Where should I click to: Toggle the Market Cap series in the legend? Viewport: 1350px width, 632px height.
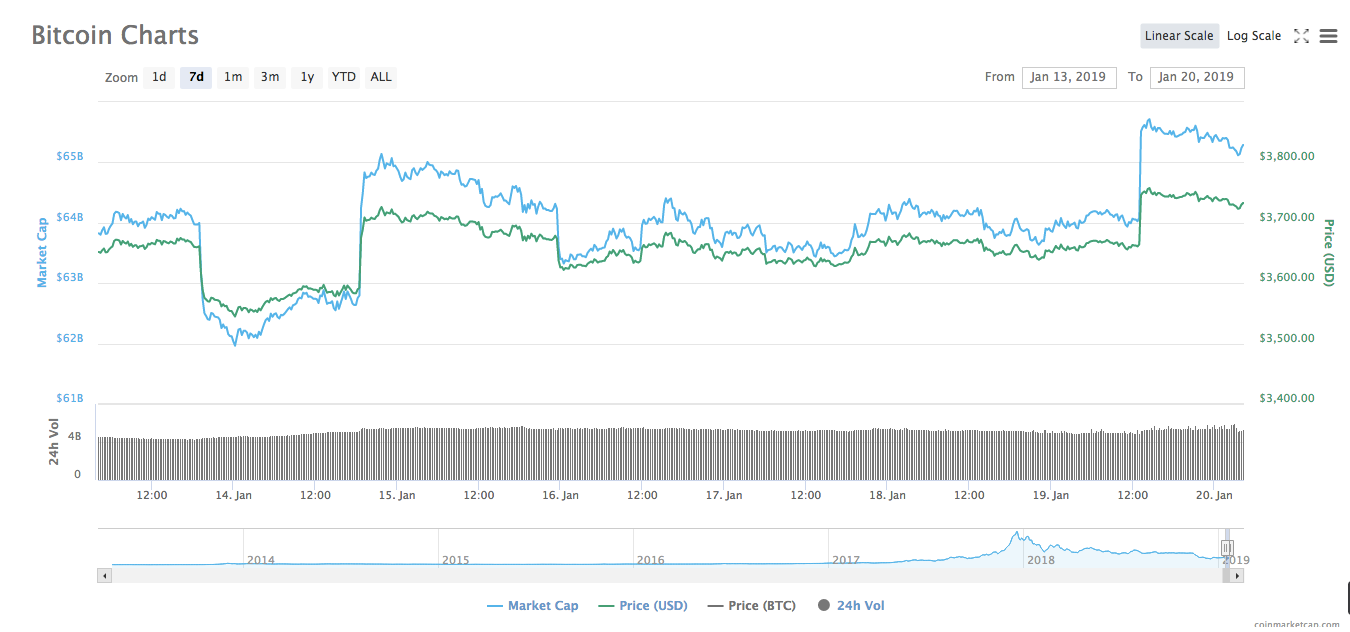(x=533, y=605)
